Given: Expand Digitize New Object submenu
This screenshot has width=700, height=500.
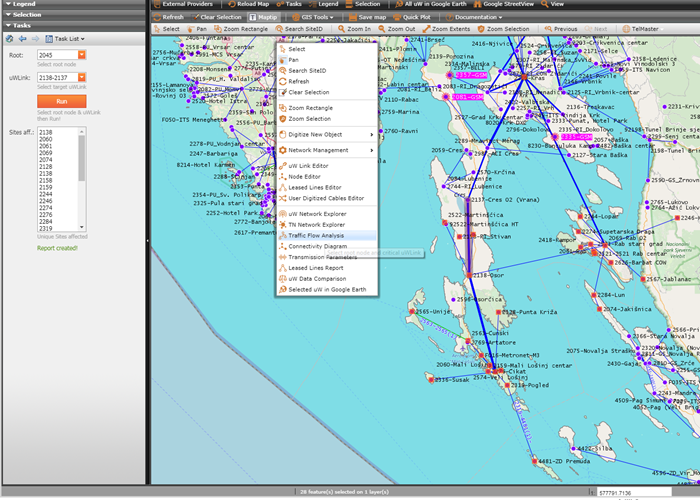Looking at the screenshot, I should 327,134.
